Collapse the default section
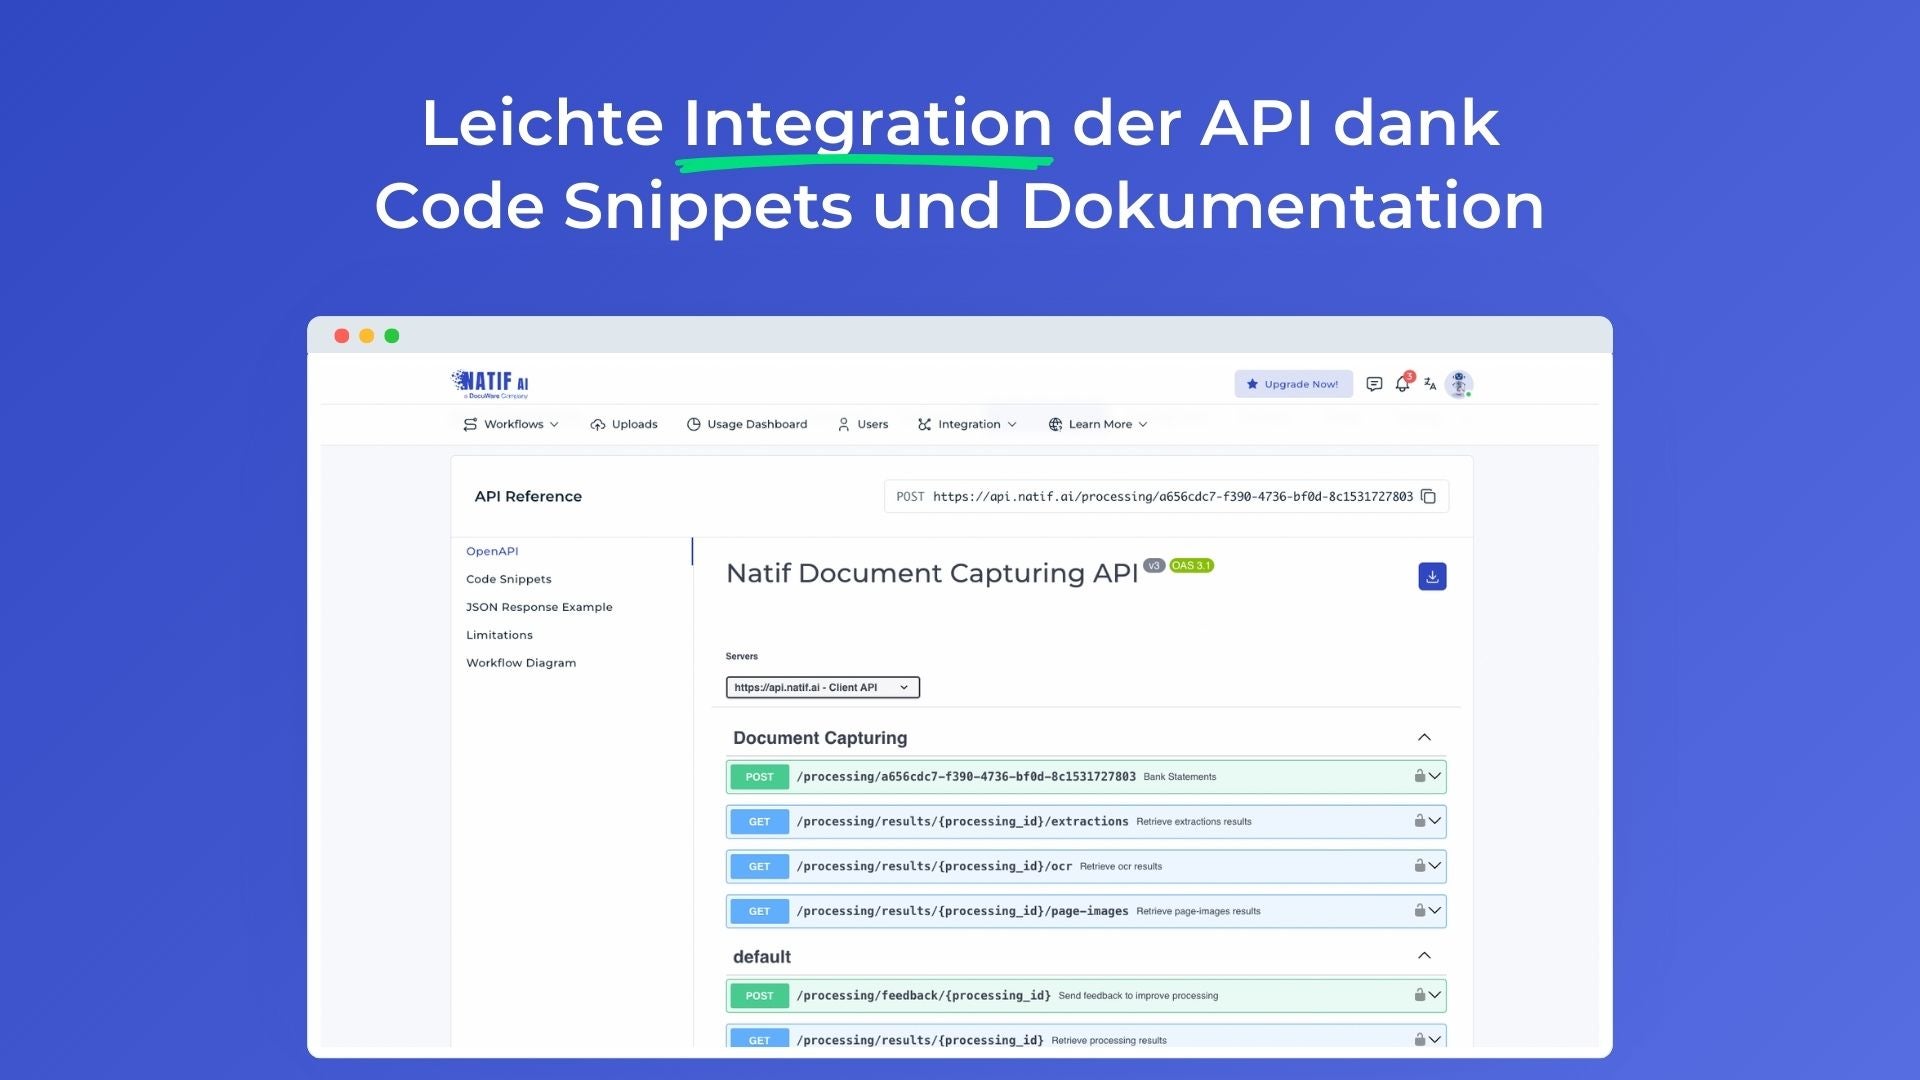Screen dimensions: 1920x1080 (x=1424, y=956)
